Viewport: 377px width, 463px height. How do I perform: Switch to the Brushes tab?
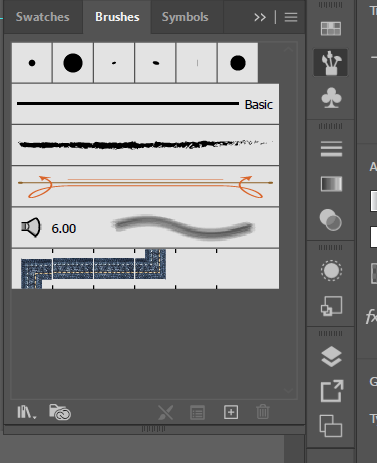click(x=117, y=17)
